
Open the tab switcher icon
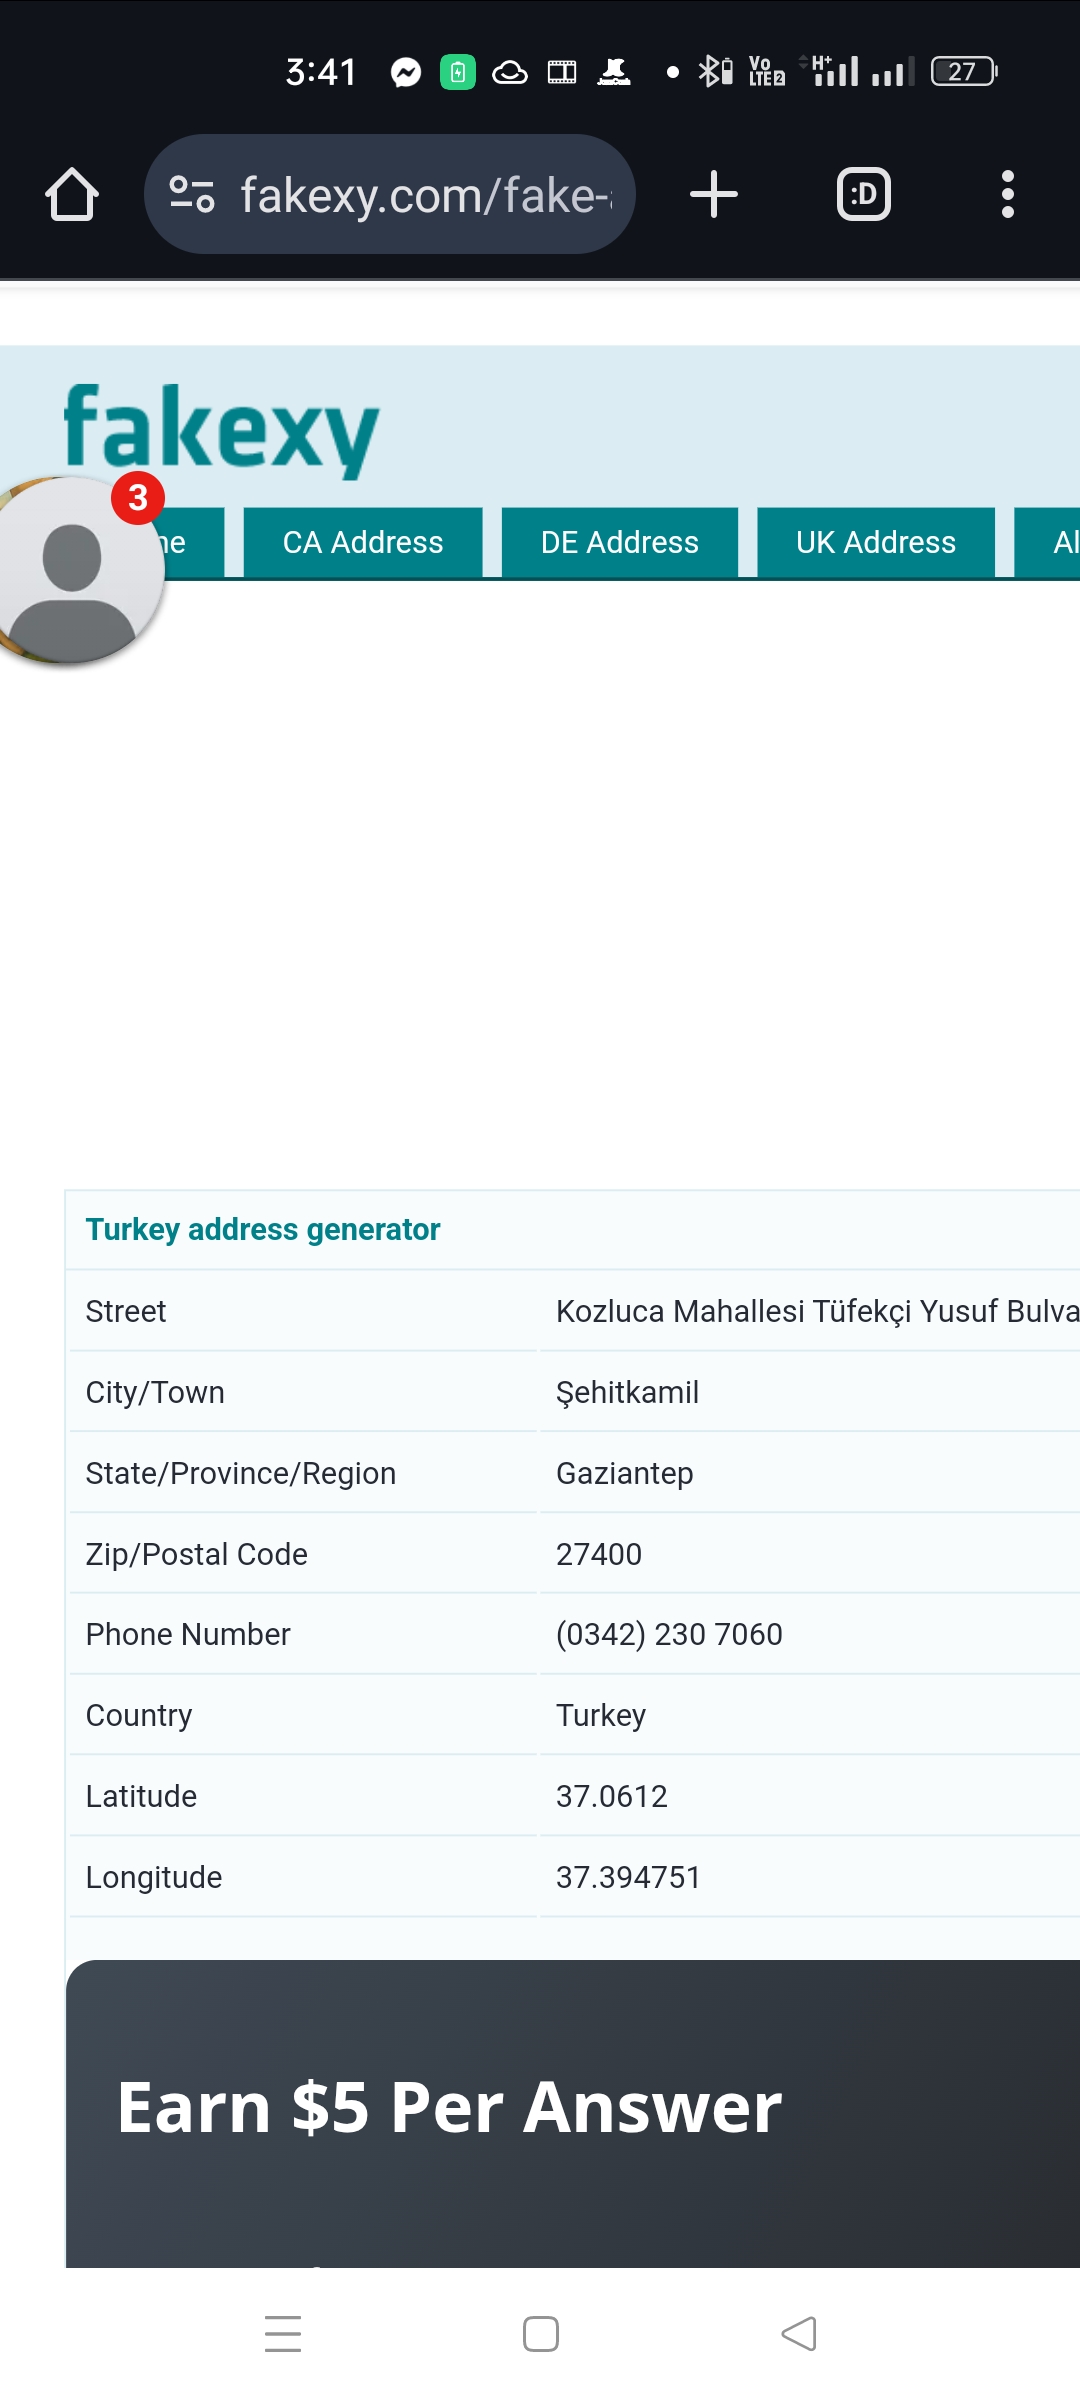pyautogui.click(x=863, y=194)
